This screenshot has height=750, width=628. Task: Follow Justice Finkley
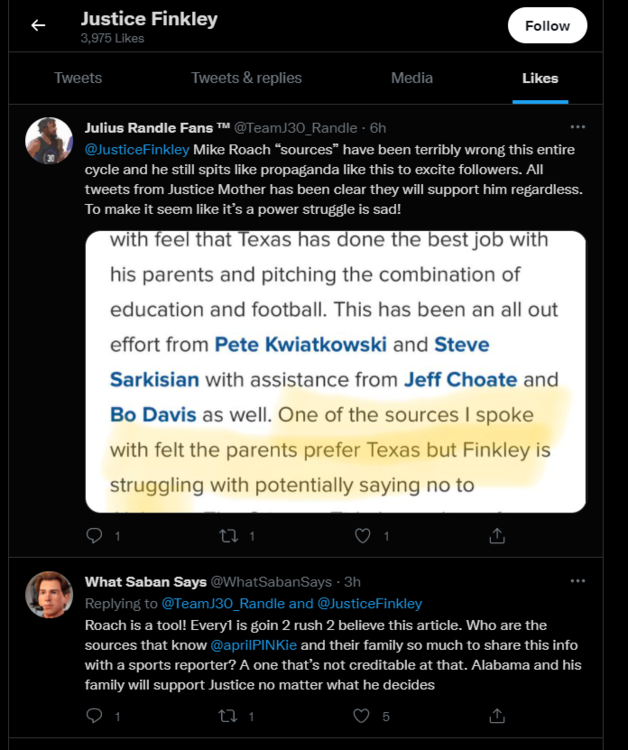coord(547,26)
